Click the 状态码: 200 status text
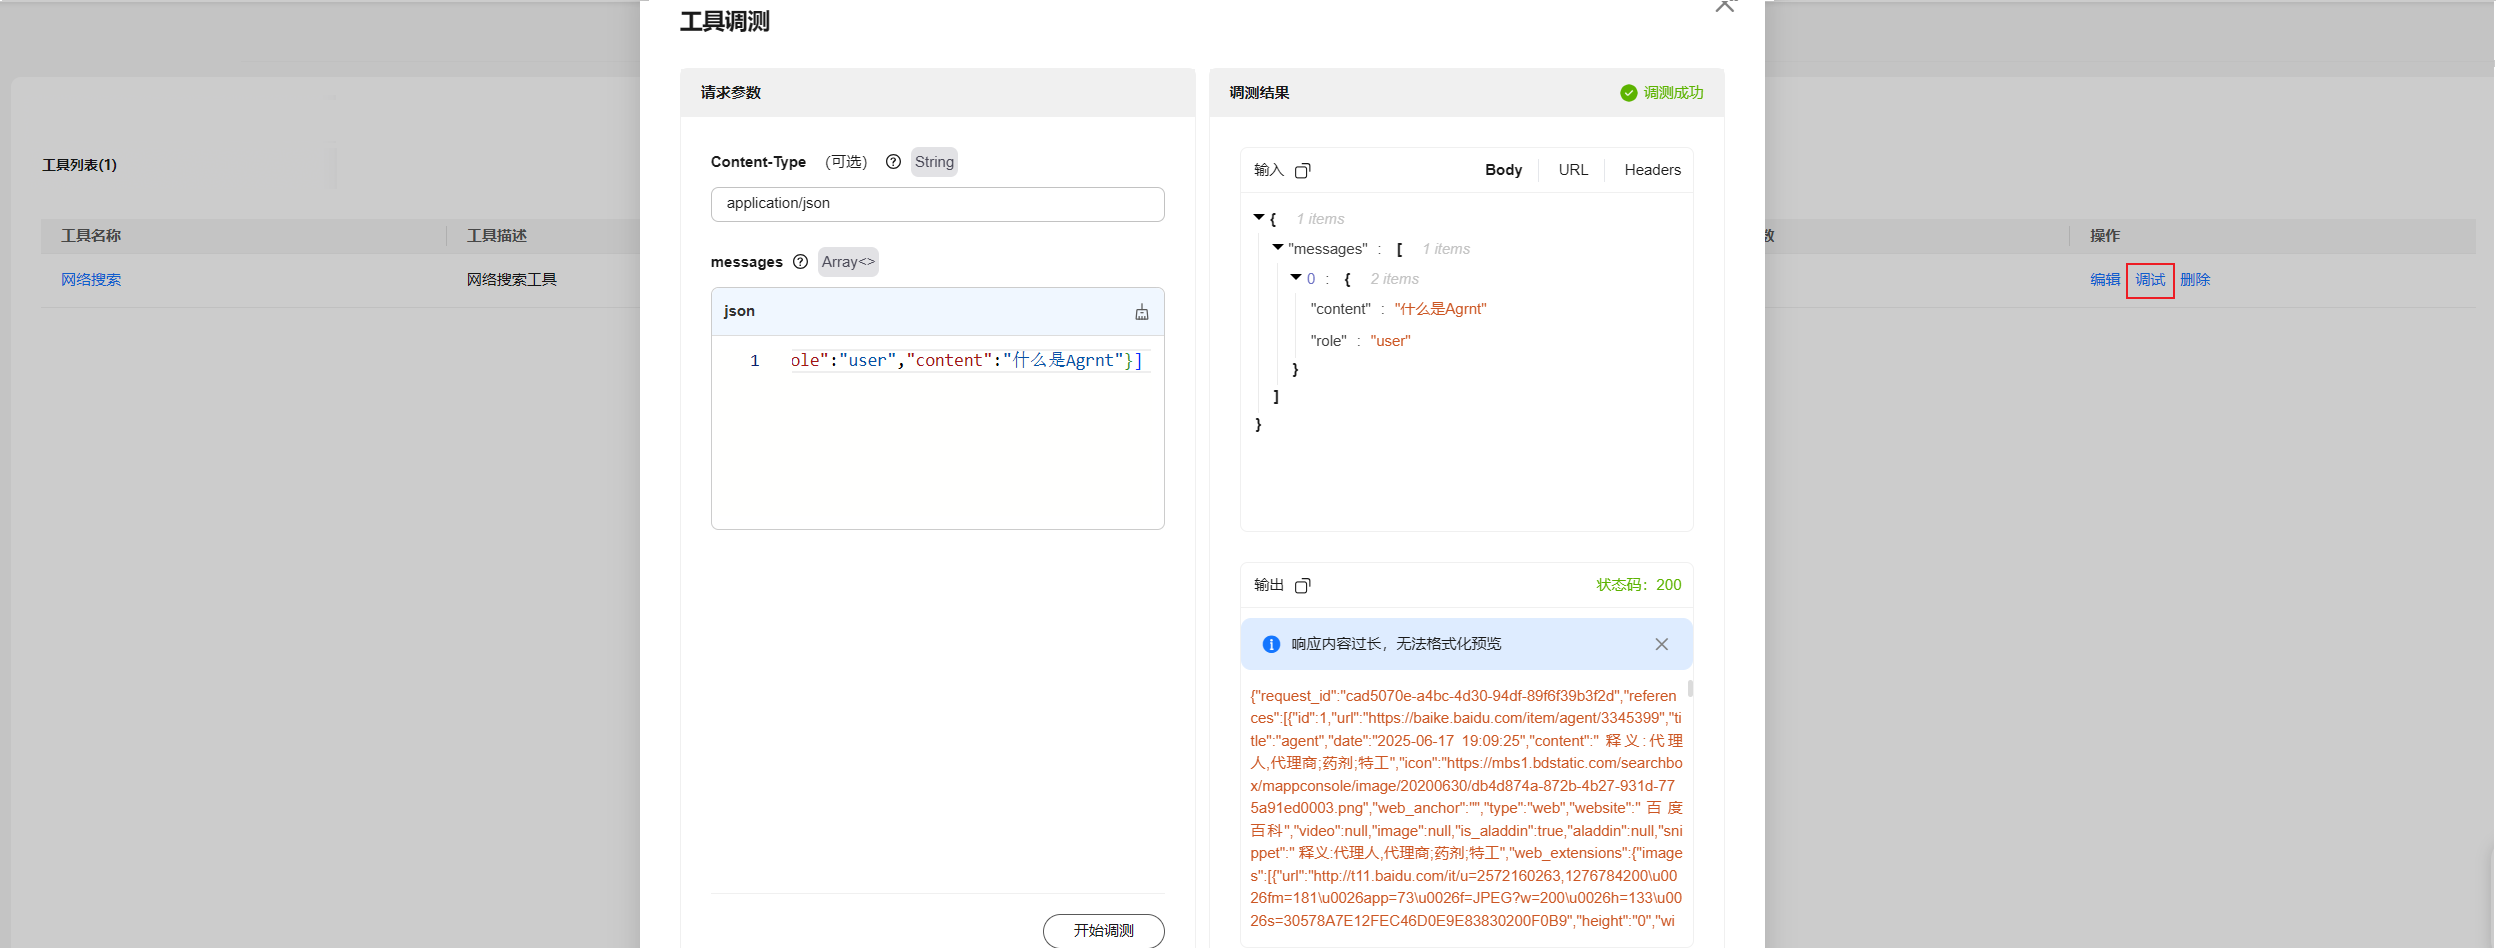Image resolution: width=2496 pixels, height=948 pixels. pyautogui.click(x=1638, y=585)
